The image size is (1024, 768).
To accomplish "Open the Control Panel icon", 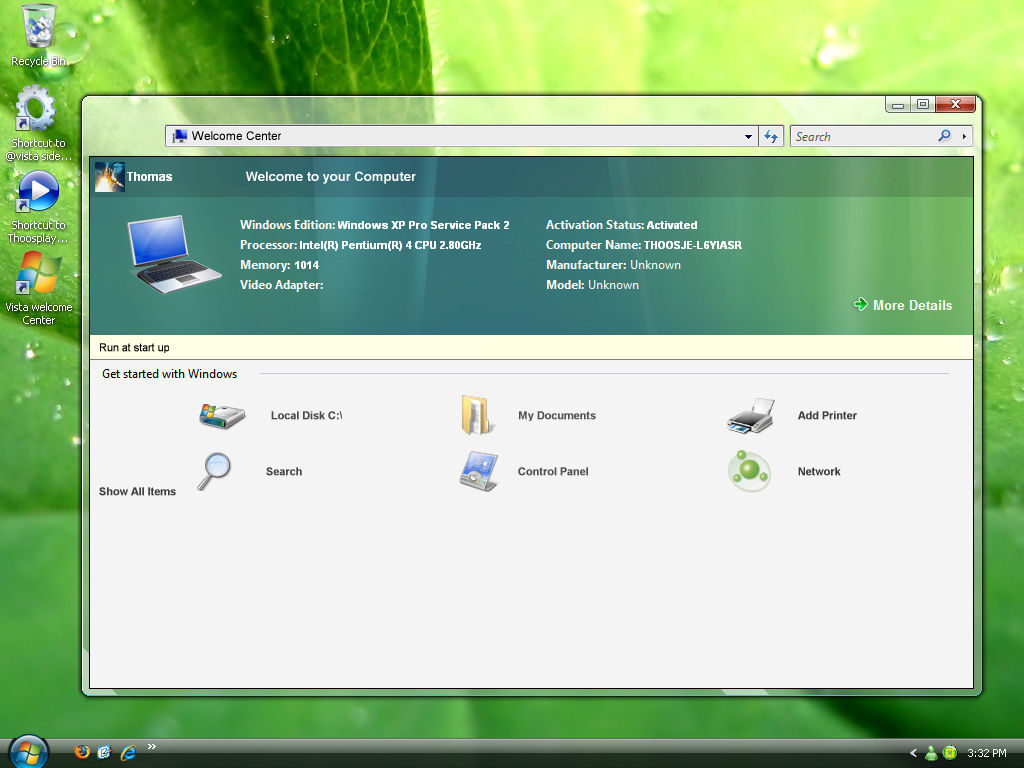I will click(x=479, y=471).
